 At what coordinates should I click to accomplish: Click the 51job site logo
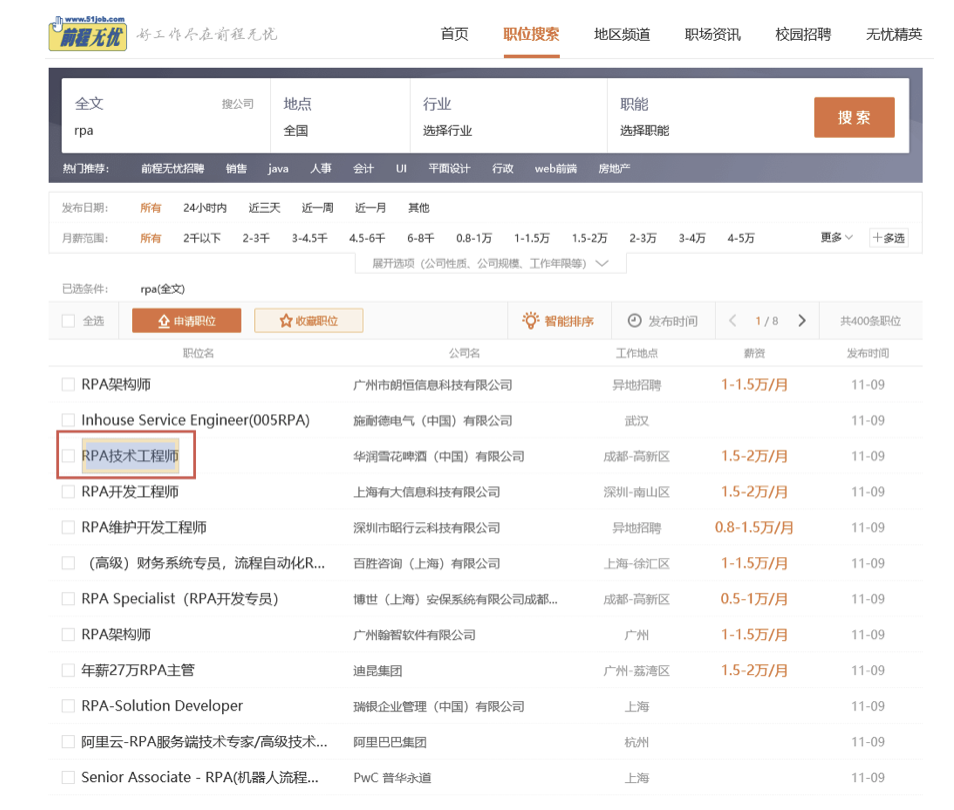tap(88, 33)
